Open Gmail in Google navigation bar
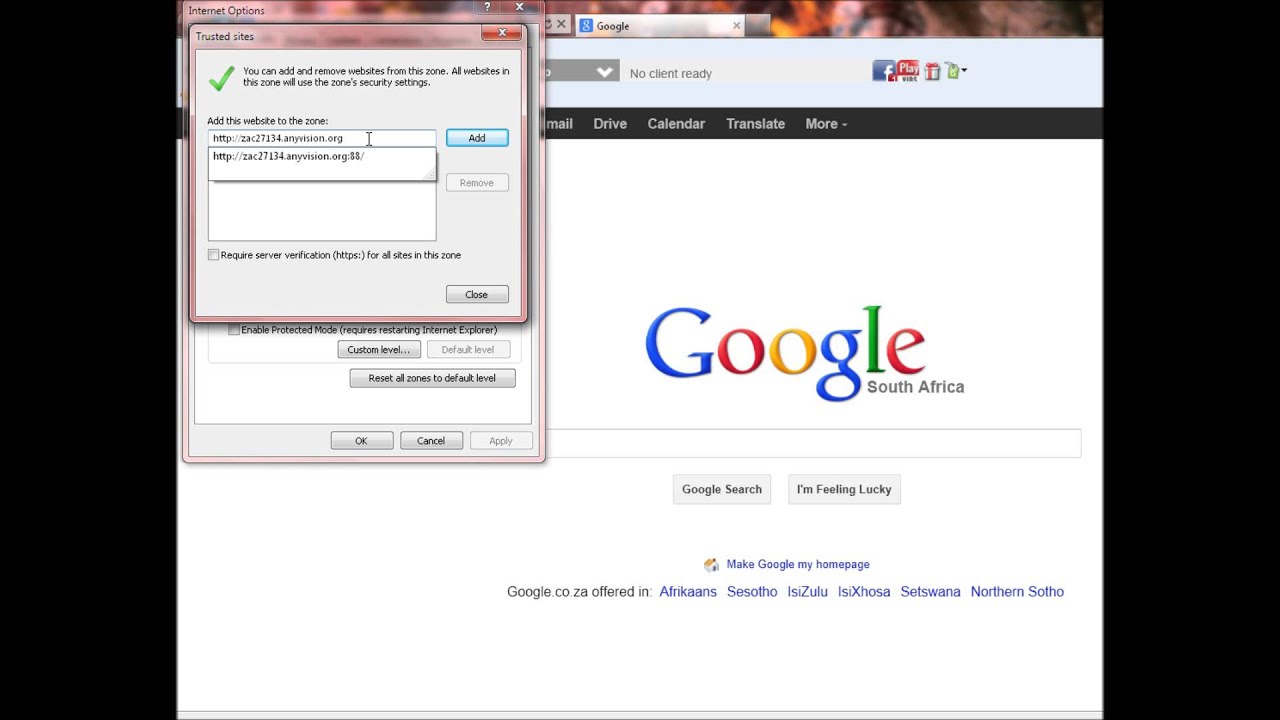This screenshot has height=720, width=1280. 559,124
